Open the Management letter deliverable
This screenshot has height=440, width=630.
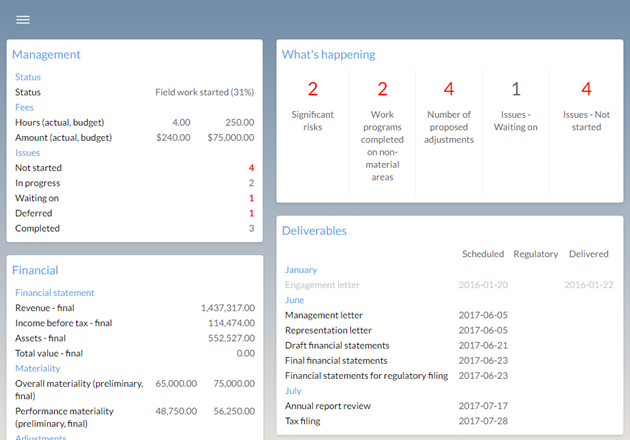coord(324,315)
